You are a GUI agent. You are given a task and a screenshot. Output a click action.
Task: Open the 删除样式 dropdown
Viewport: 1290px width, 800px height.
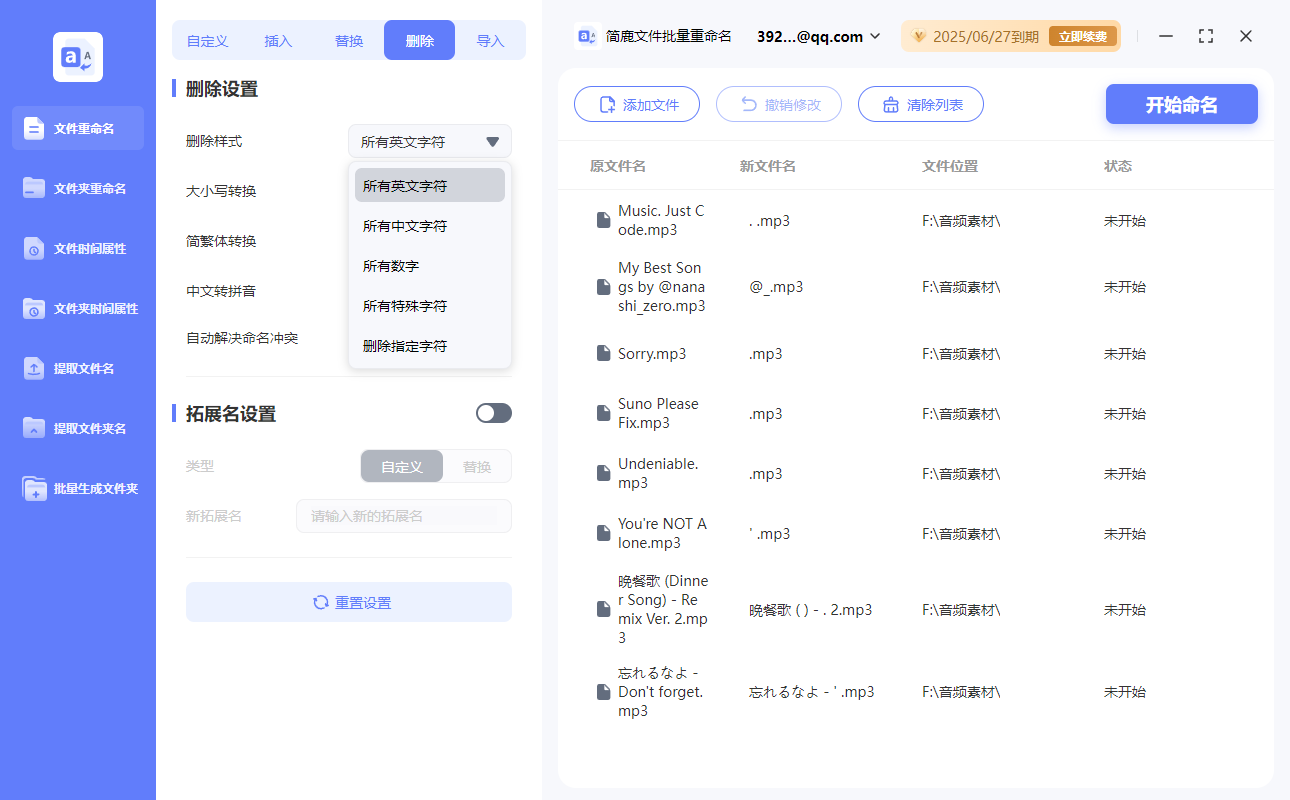click(429, 141)
